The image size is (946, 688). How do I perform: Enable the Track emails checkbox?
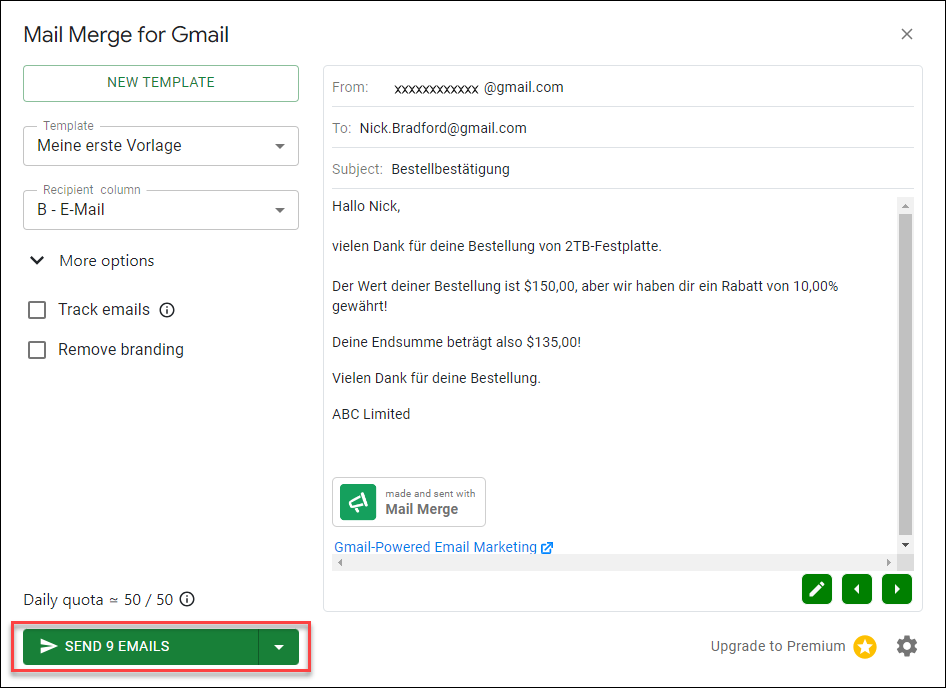37,310
